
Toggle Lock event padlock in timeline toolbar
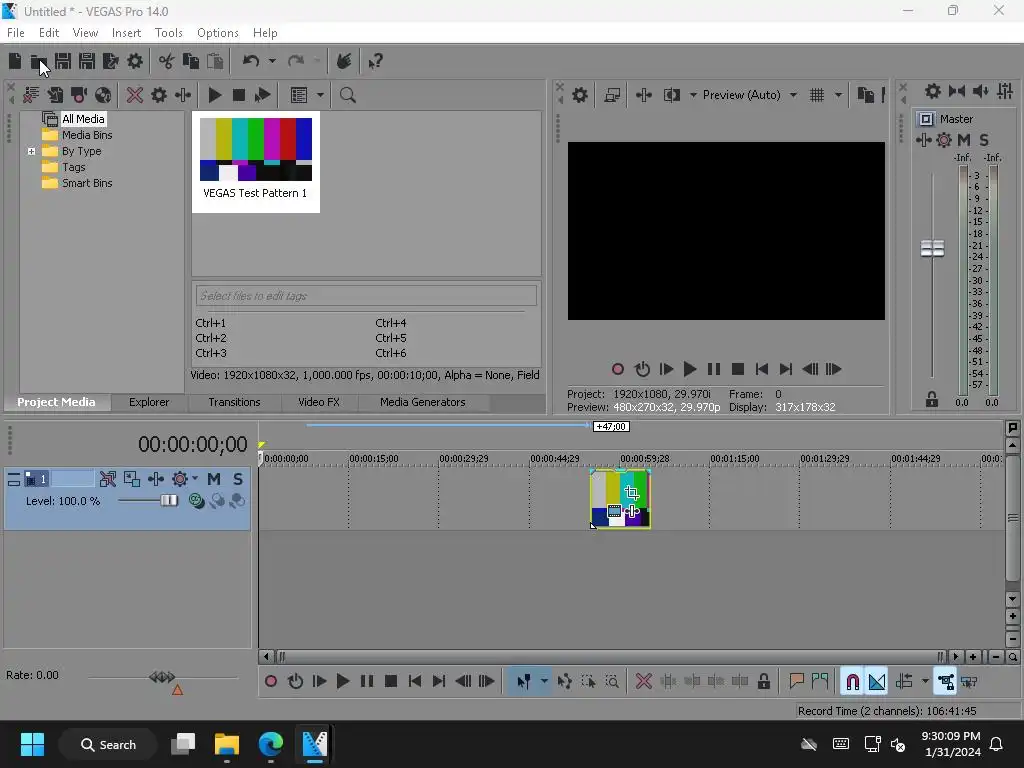point(763,682)
